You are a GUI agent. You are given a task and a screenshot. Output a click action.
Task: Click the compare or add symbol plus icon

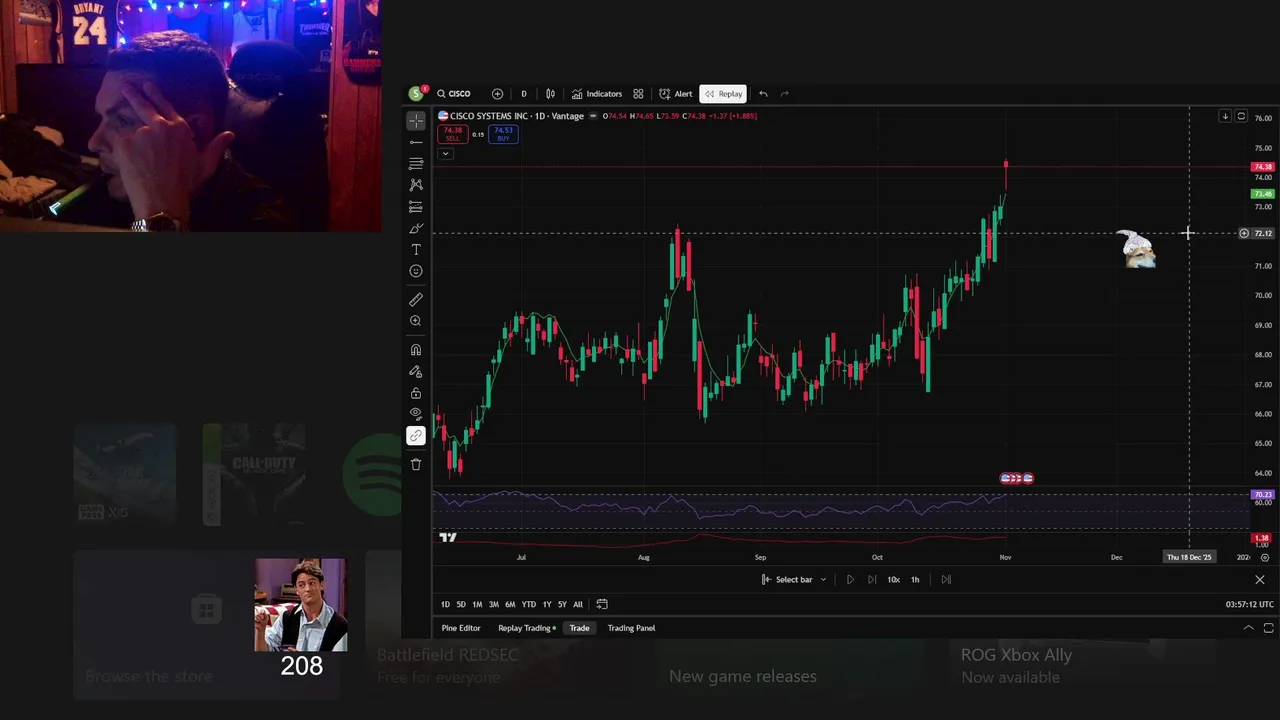pos(497,94)
